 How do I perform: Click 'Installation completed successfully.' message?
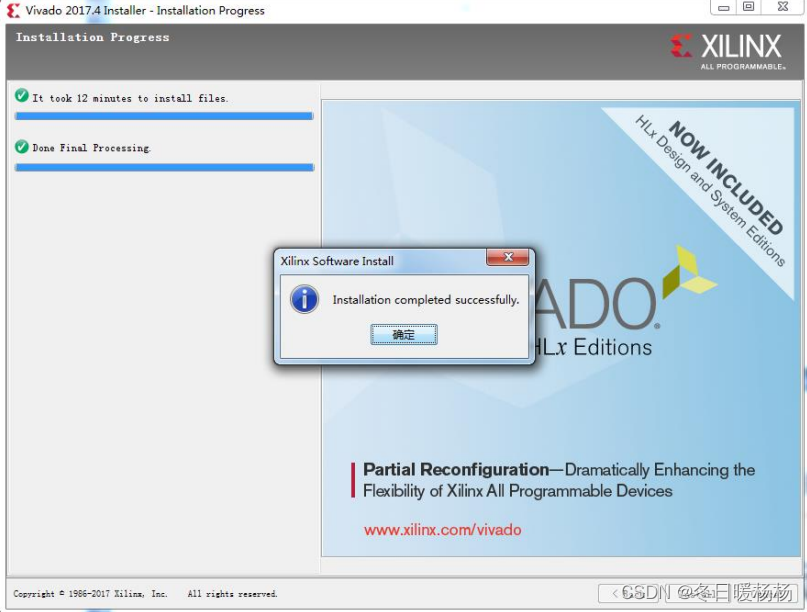coord(426,300)
